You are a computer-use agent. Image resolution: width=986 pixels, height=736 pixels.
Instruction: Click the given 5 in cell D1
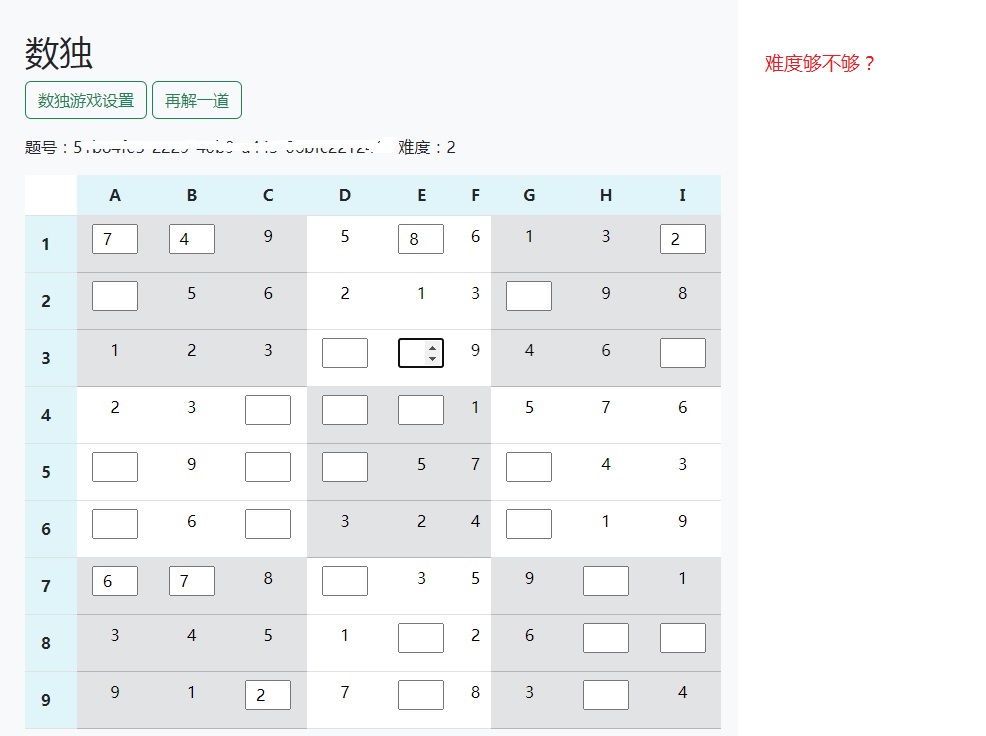pos(345,237)
